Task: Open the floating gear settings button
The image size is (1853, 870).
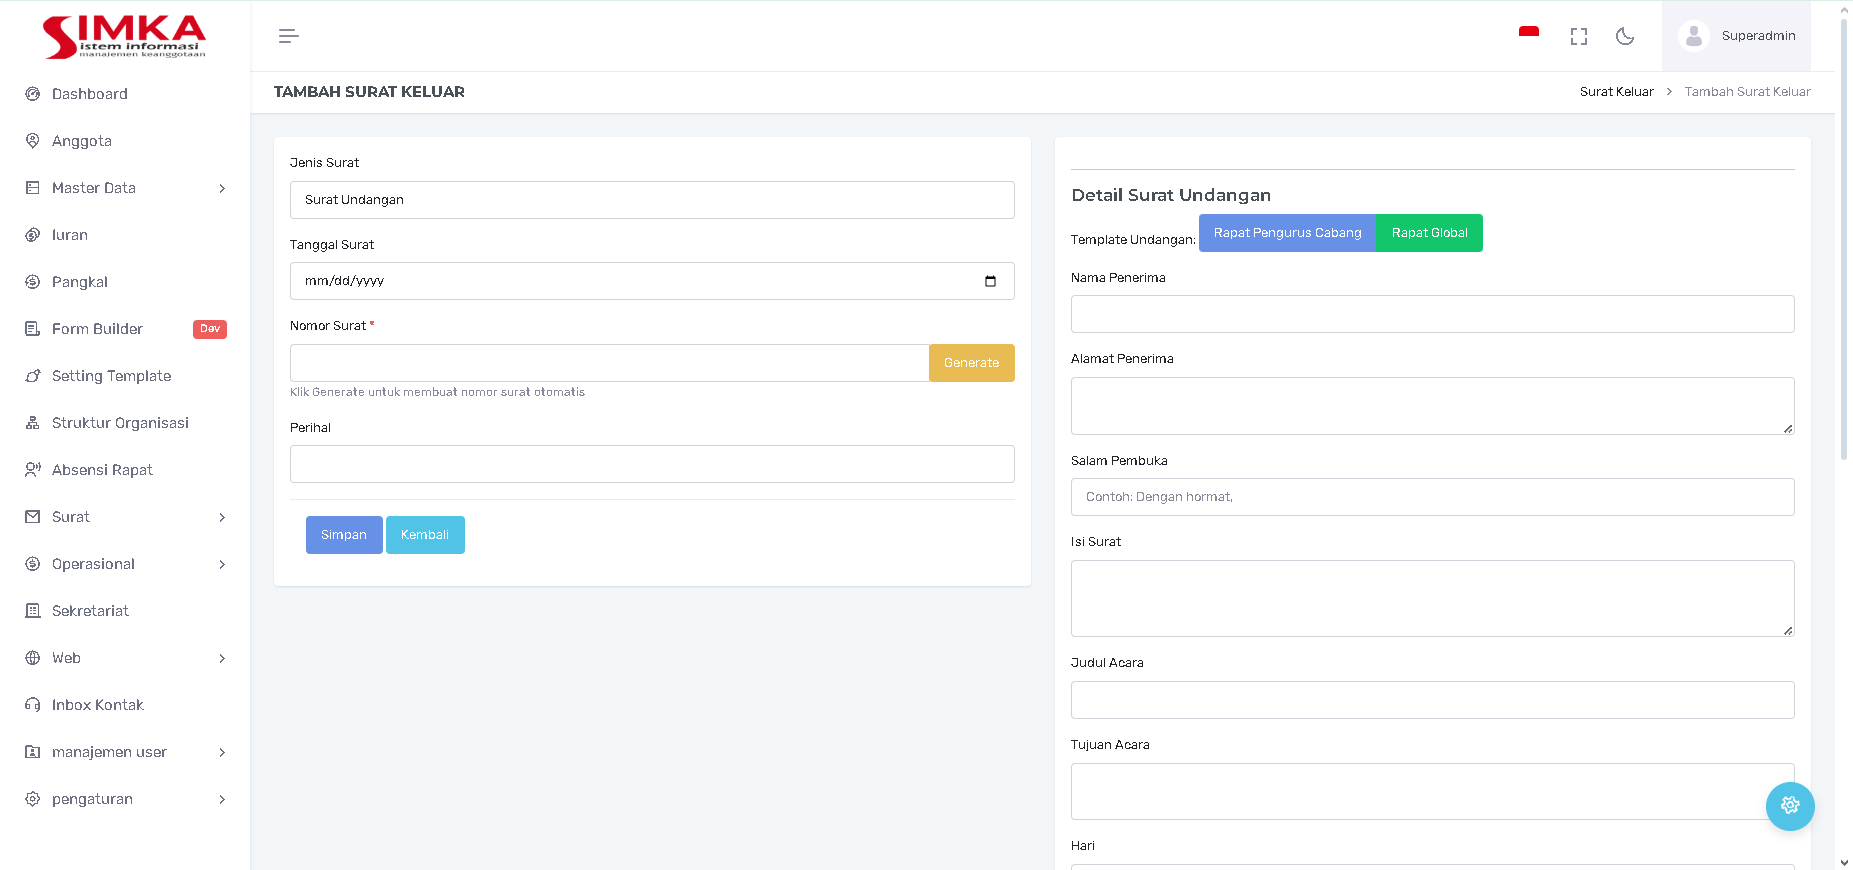Action: (x=1789, y=806)
